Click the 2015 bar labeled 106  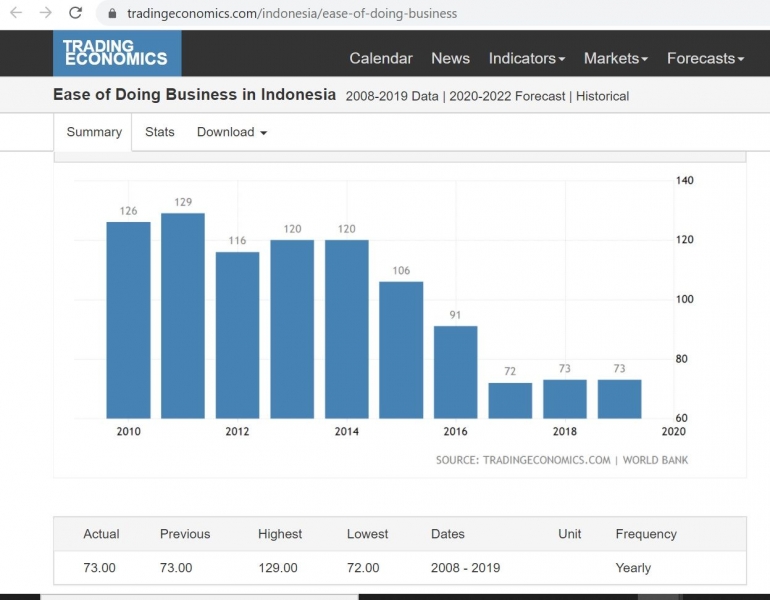(401, 350)
